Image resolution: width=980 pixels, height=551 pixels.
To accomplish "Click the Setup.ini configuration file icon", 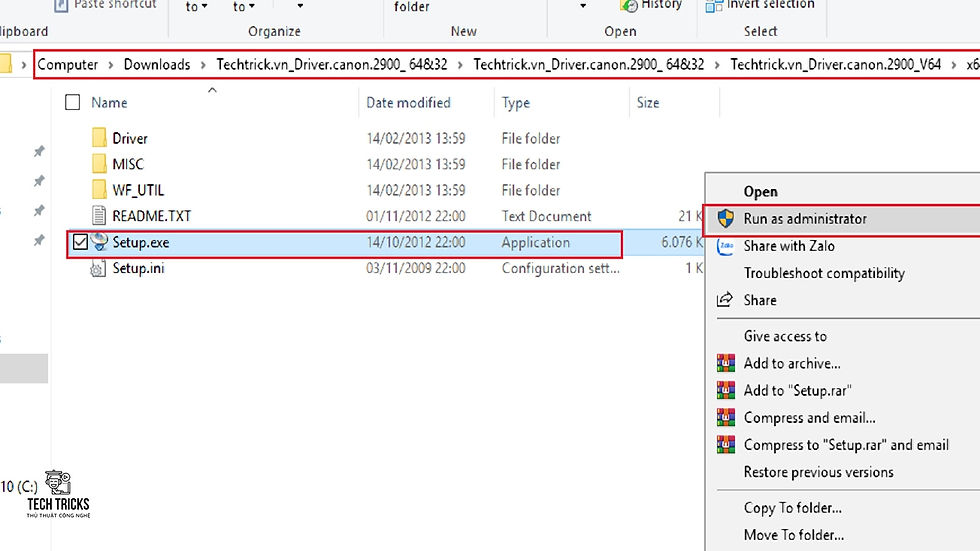I will [x=98, y=269].
